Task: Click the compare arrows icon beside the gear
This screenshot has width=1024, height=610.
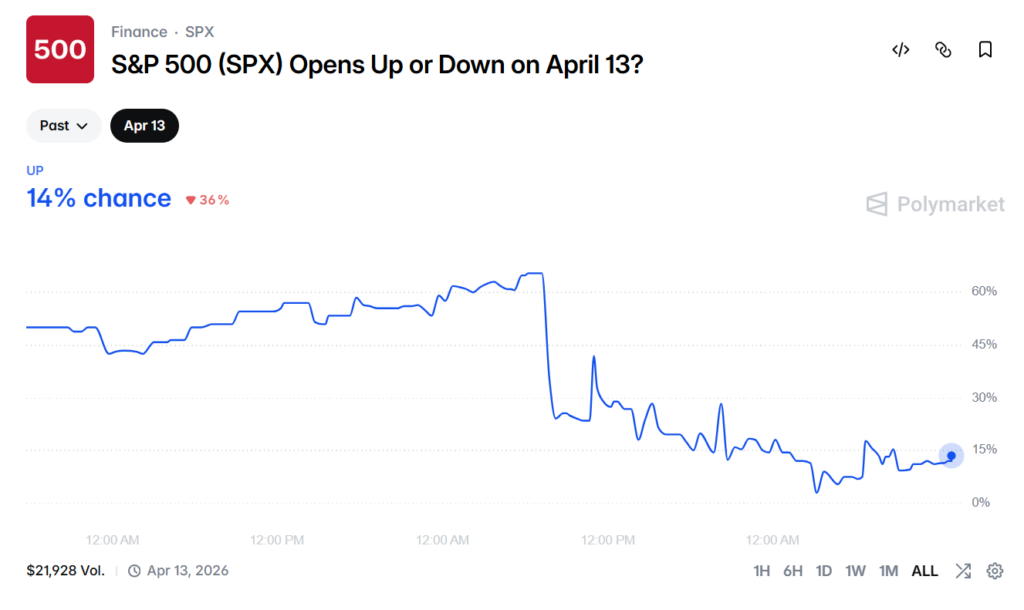Action: pos(963,570)
